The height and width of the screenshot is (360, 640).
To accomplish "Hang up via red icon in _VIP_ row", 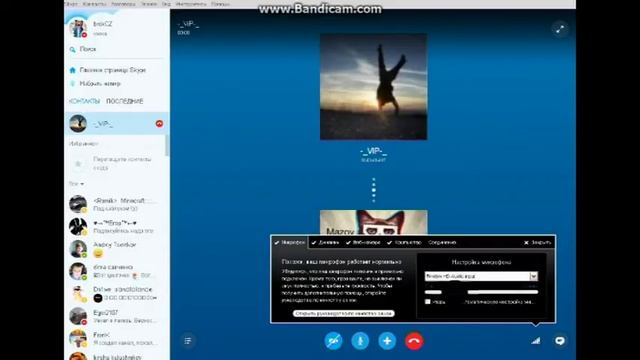I will [159, 124].
